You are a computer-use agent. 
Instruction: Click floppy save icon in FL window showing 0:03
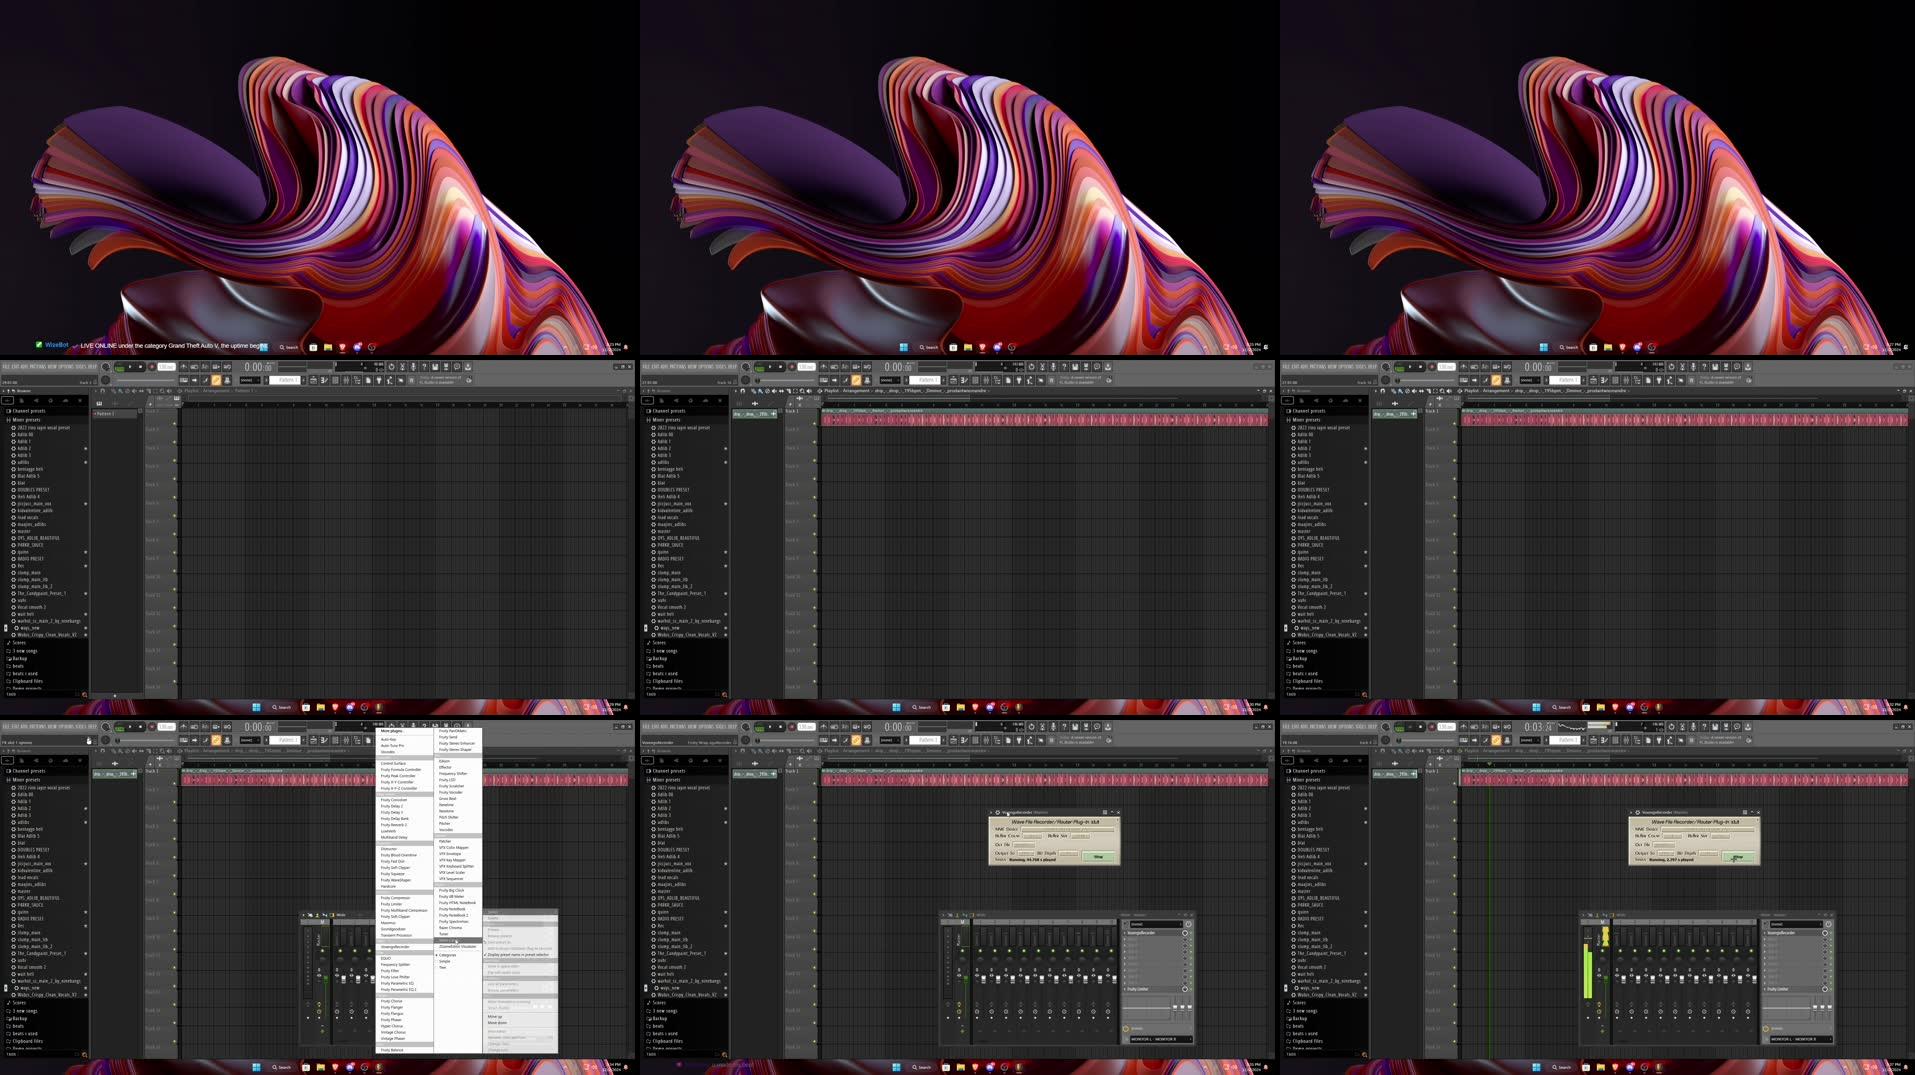pyautogui.click(x=1715, y=727)
